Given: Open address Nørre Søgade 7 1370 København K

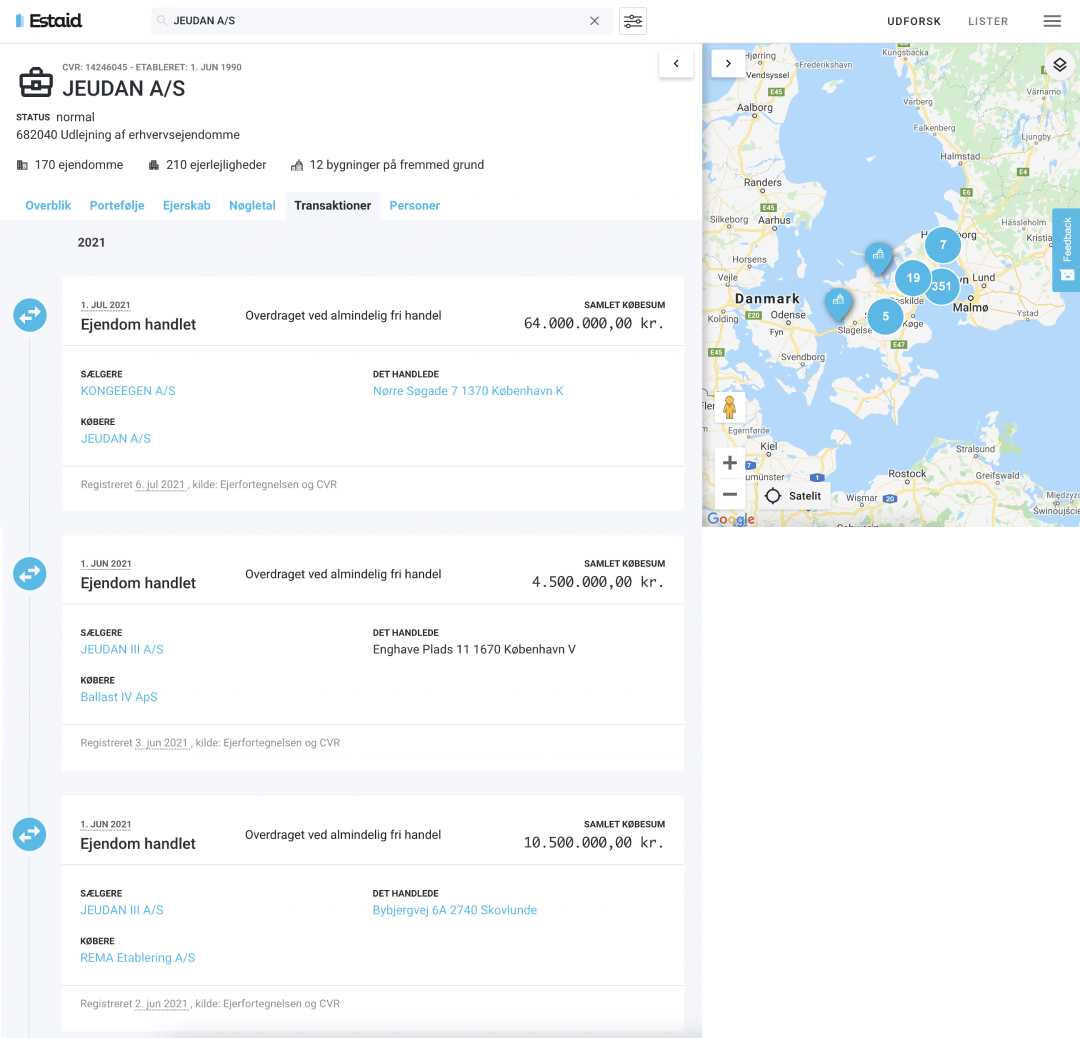Looking at the screenshot, I should coord(468,391).
